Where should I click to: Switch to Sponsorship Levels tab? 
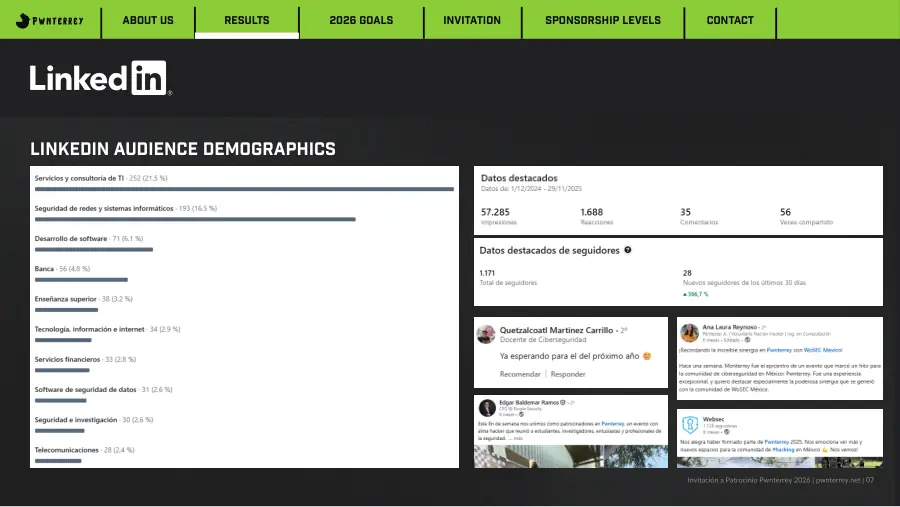click(x=603, y=20)
